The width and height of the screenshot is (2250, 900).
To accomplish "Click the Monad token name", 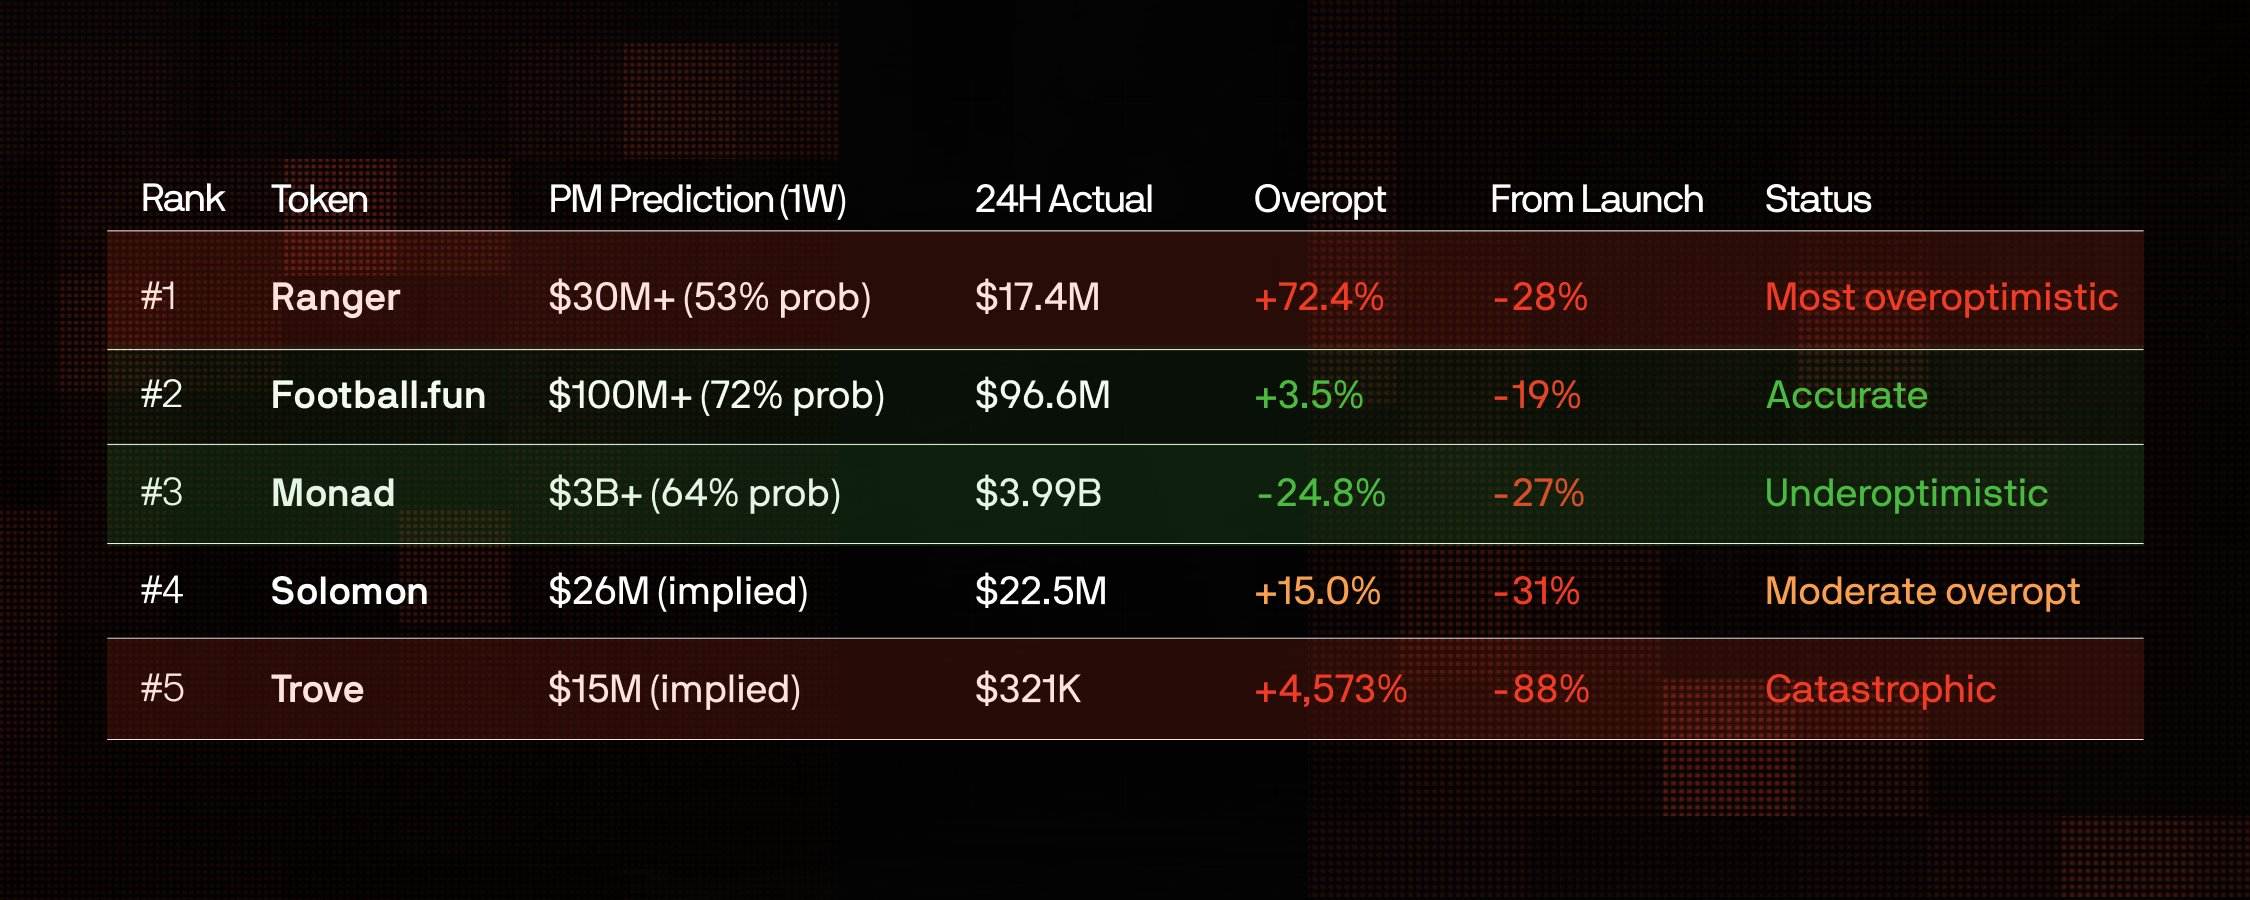I will point(333,493).
